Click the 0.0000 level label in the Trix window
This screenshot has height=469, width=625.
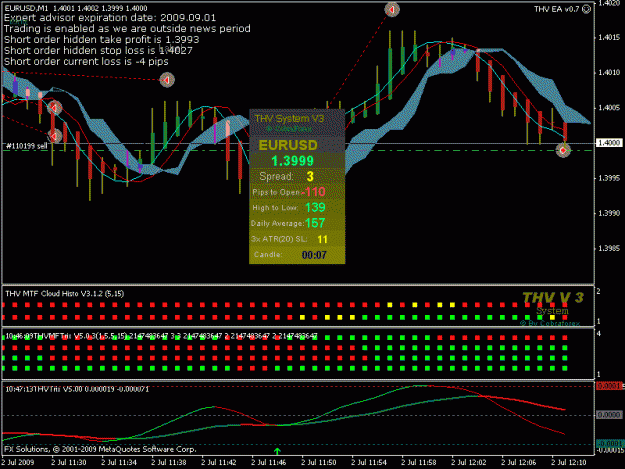[x=609, y=415]
